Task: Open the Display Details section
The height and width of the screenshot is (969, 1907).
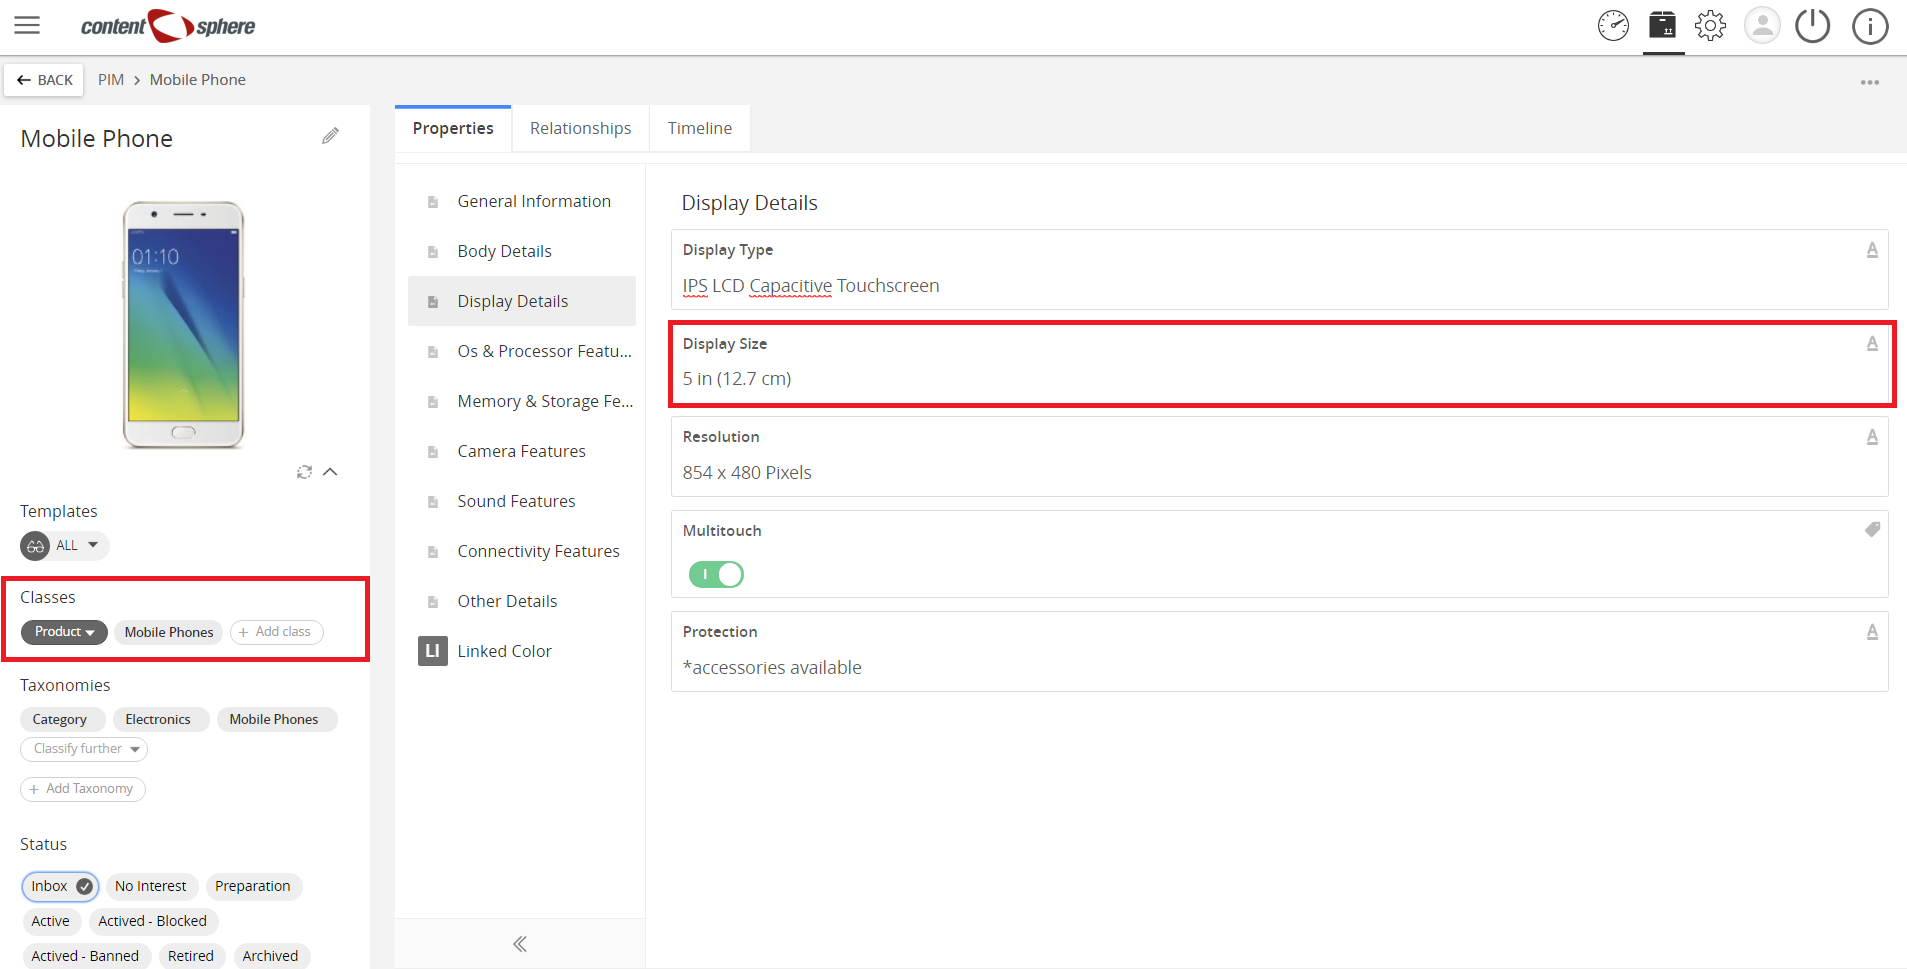Action: tap(522, 301)
